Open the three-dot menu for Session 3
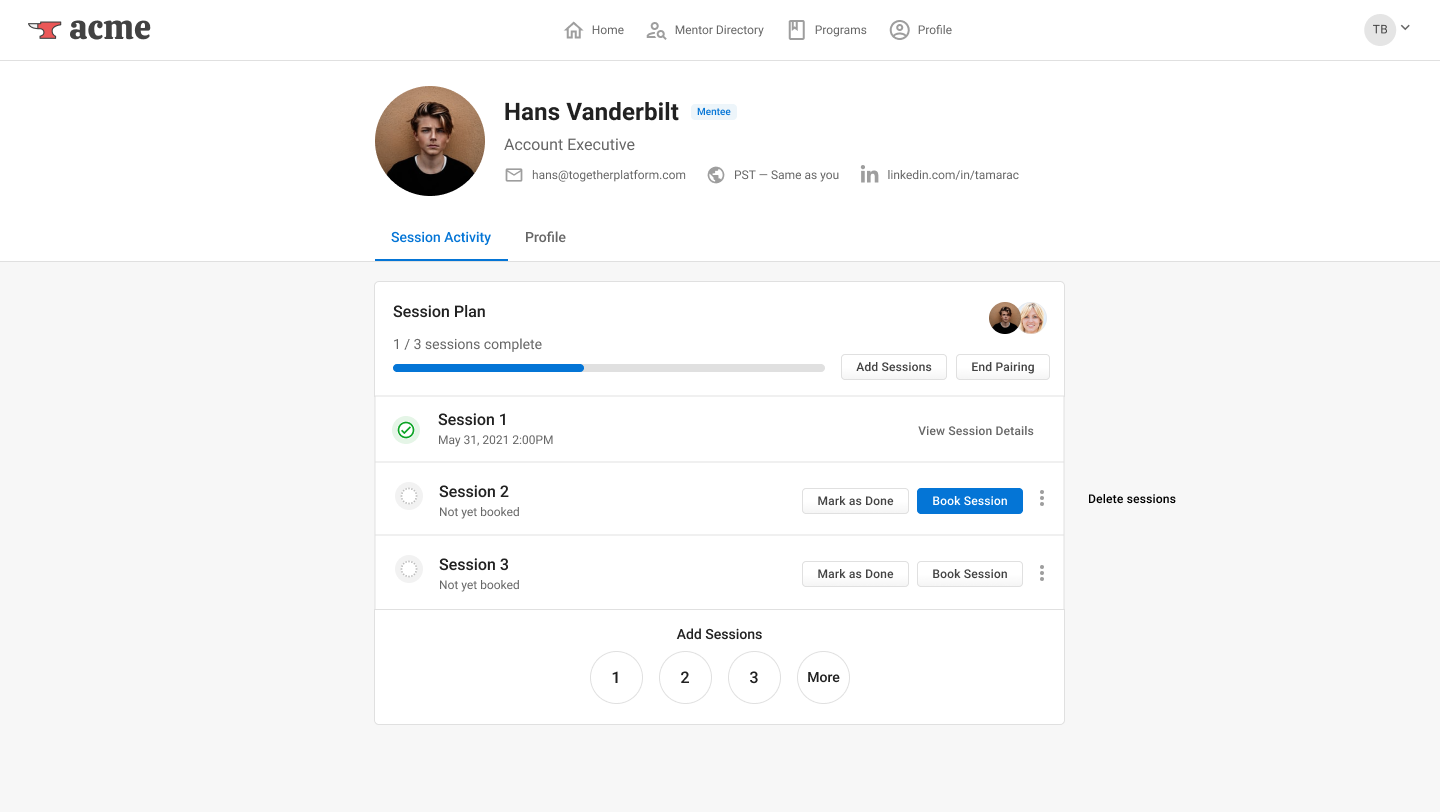 coord(1041,572)
